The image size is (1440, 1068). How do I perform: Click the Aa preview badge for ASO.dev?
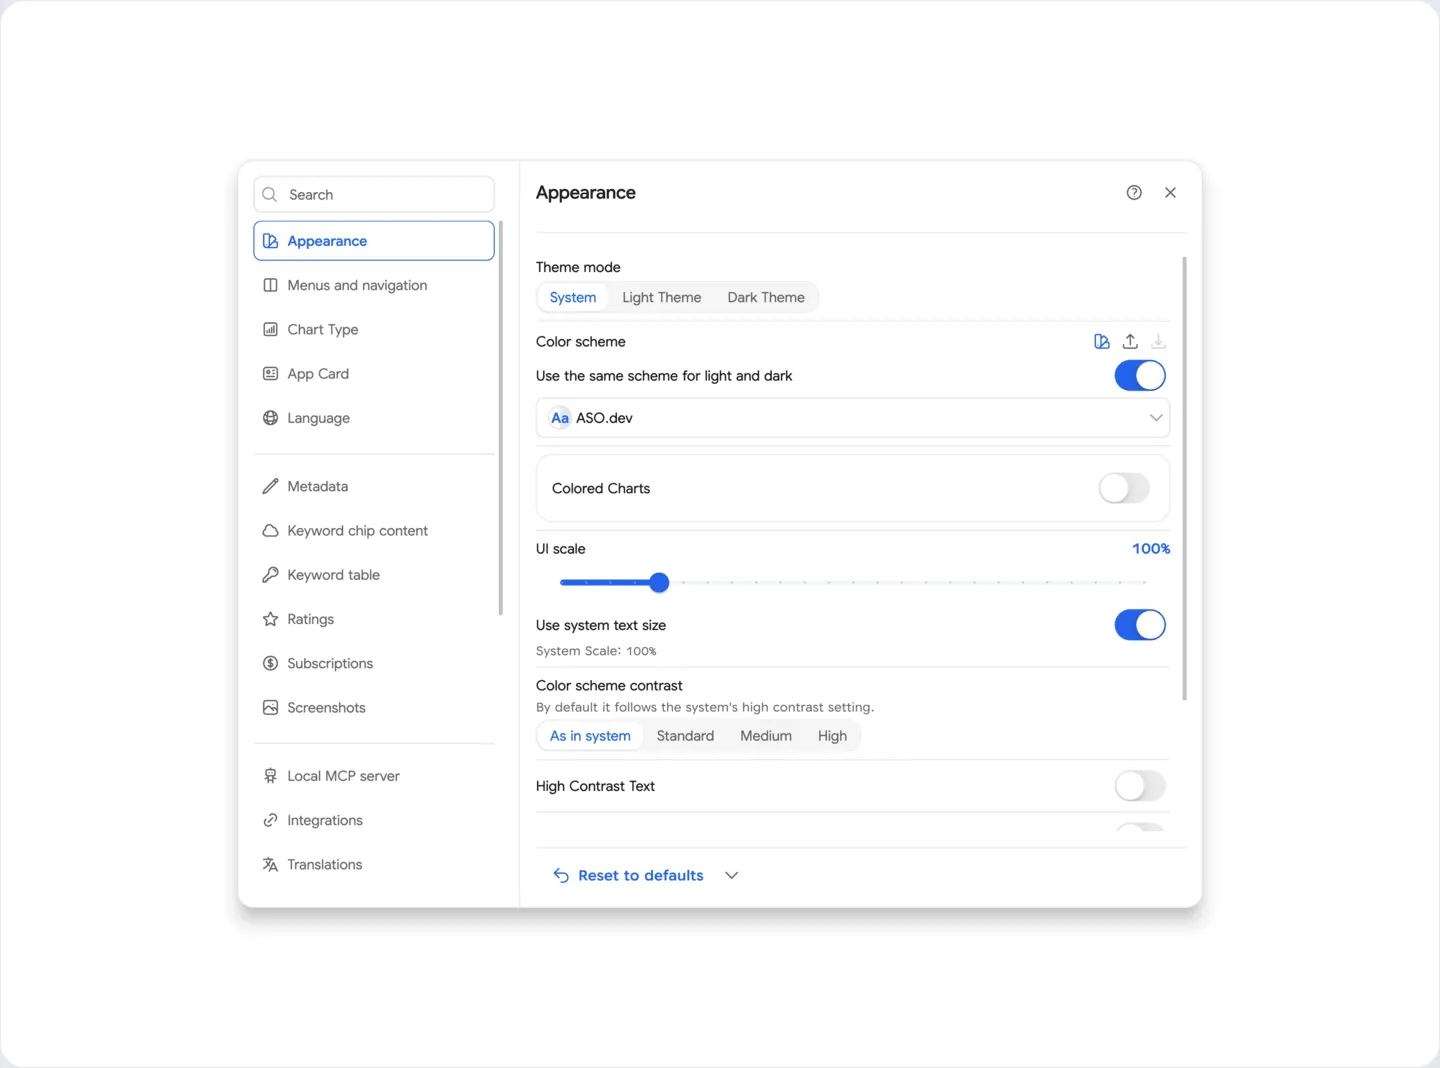(x=560, y=418)
